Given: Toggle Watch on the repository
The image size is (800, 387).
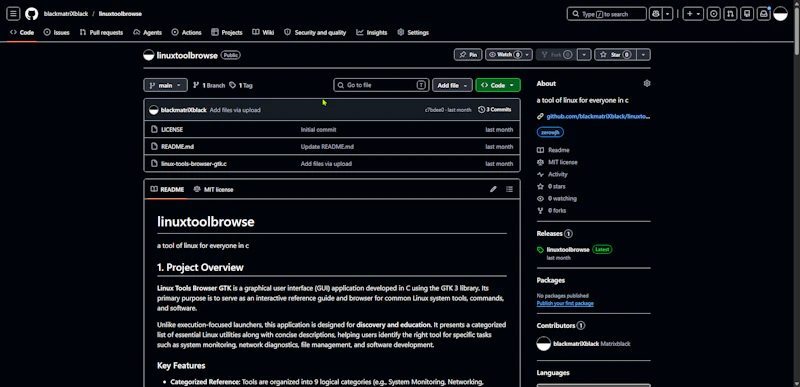Looking at the screenshot, I should pyautogui.click(x=509, y=55).
